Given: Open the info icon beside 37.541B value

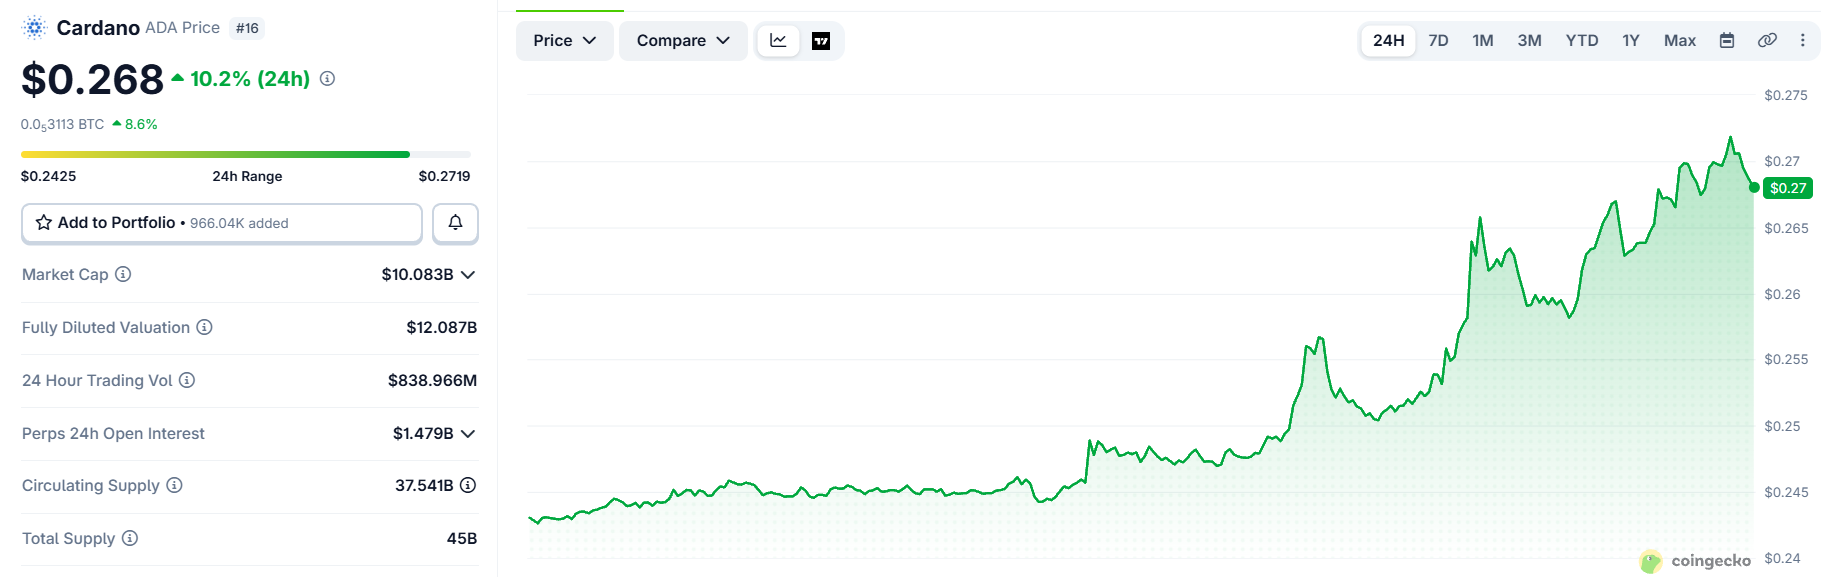Looking at the screenshot, I should [468, 485].
